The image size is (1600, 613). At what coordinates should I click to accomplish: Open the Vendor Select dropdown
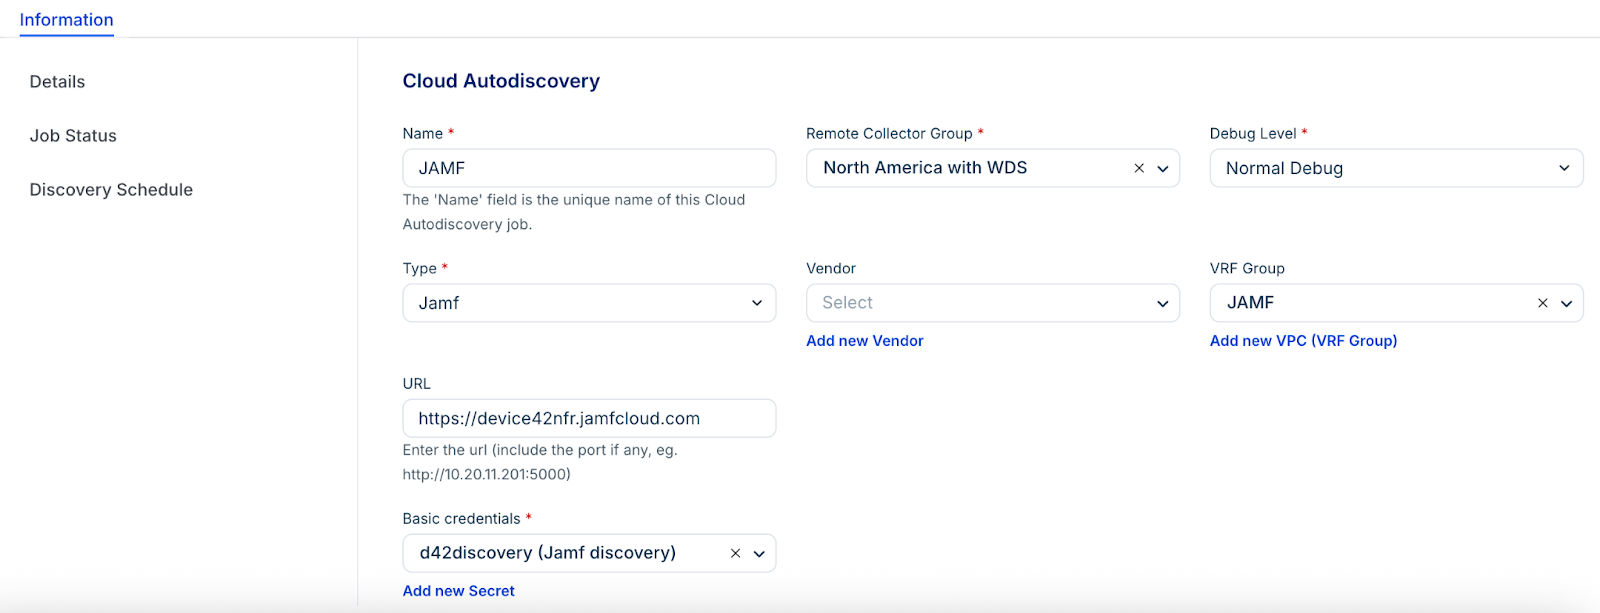tap(993, 303)
